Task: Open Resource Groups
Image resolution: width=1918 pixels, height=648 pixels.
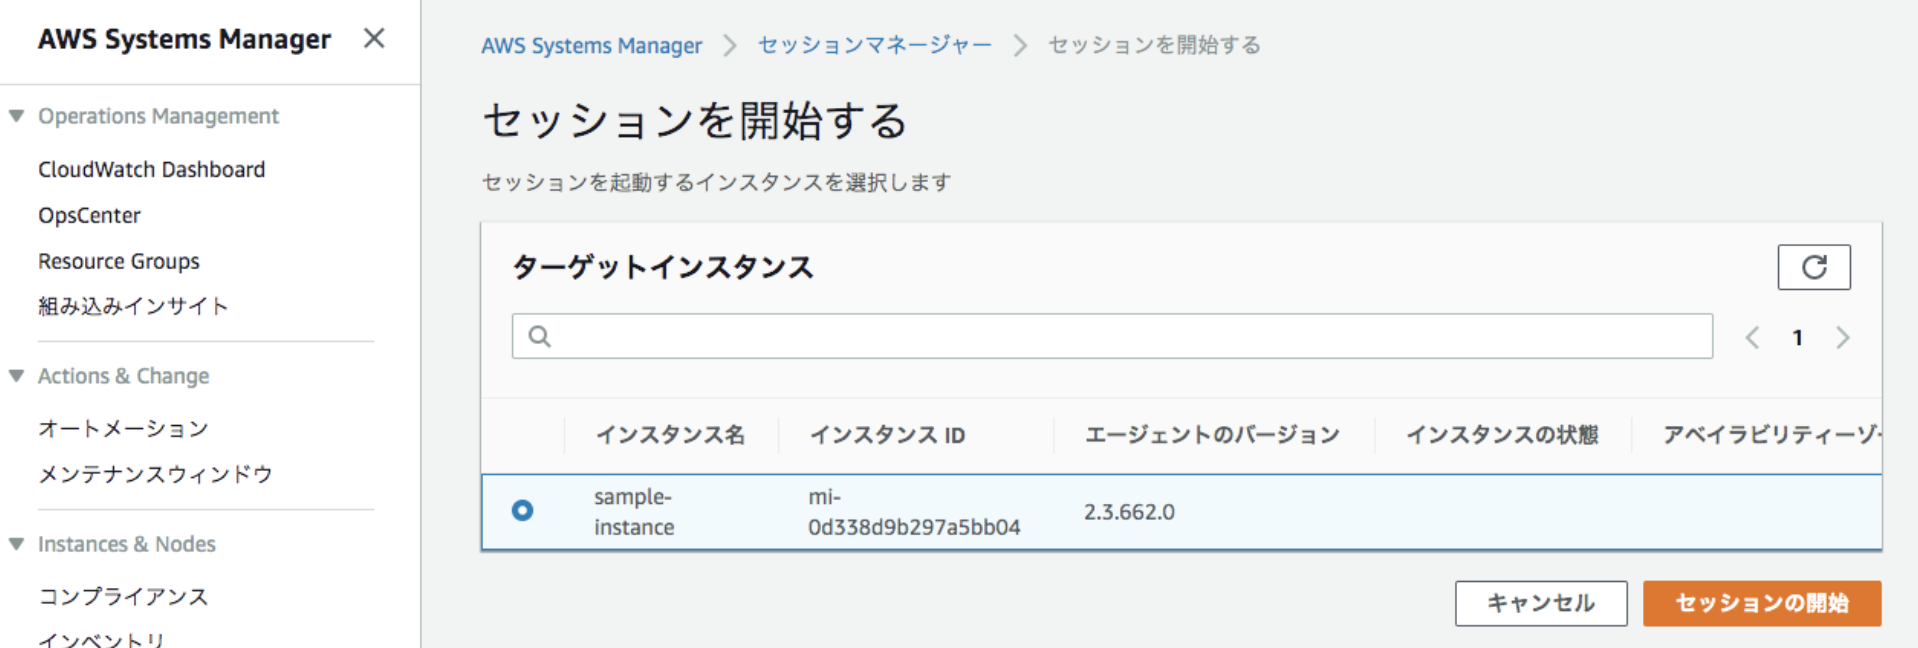Action: 119,261
